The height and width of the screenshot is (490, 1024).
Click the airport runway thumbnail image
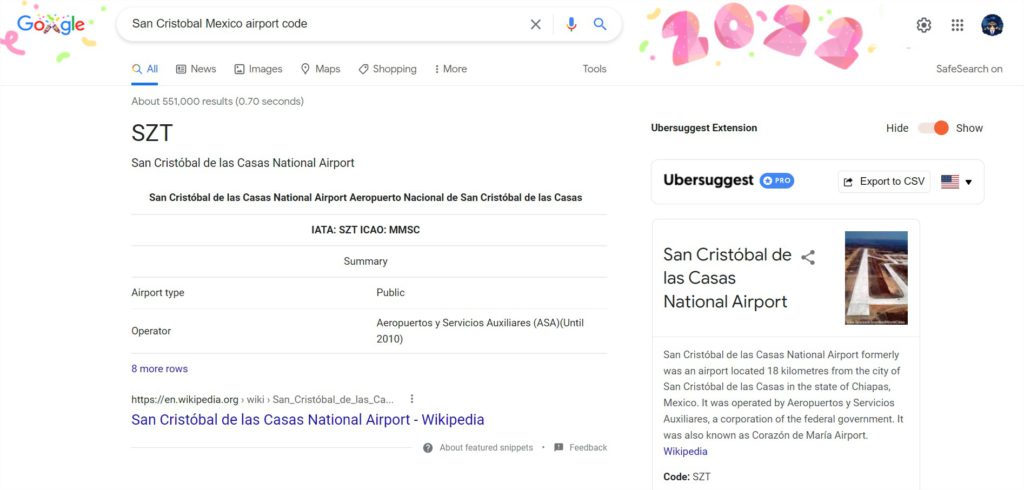pyautogui.click(x=876, y=278)
